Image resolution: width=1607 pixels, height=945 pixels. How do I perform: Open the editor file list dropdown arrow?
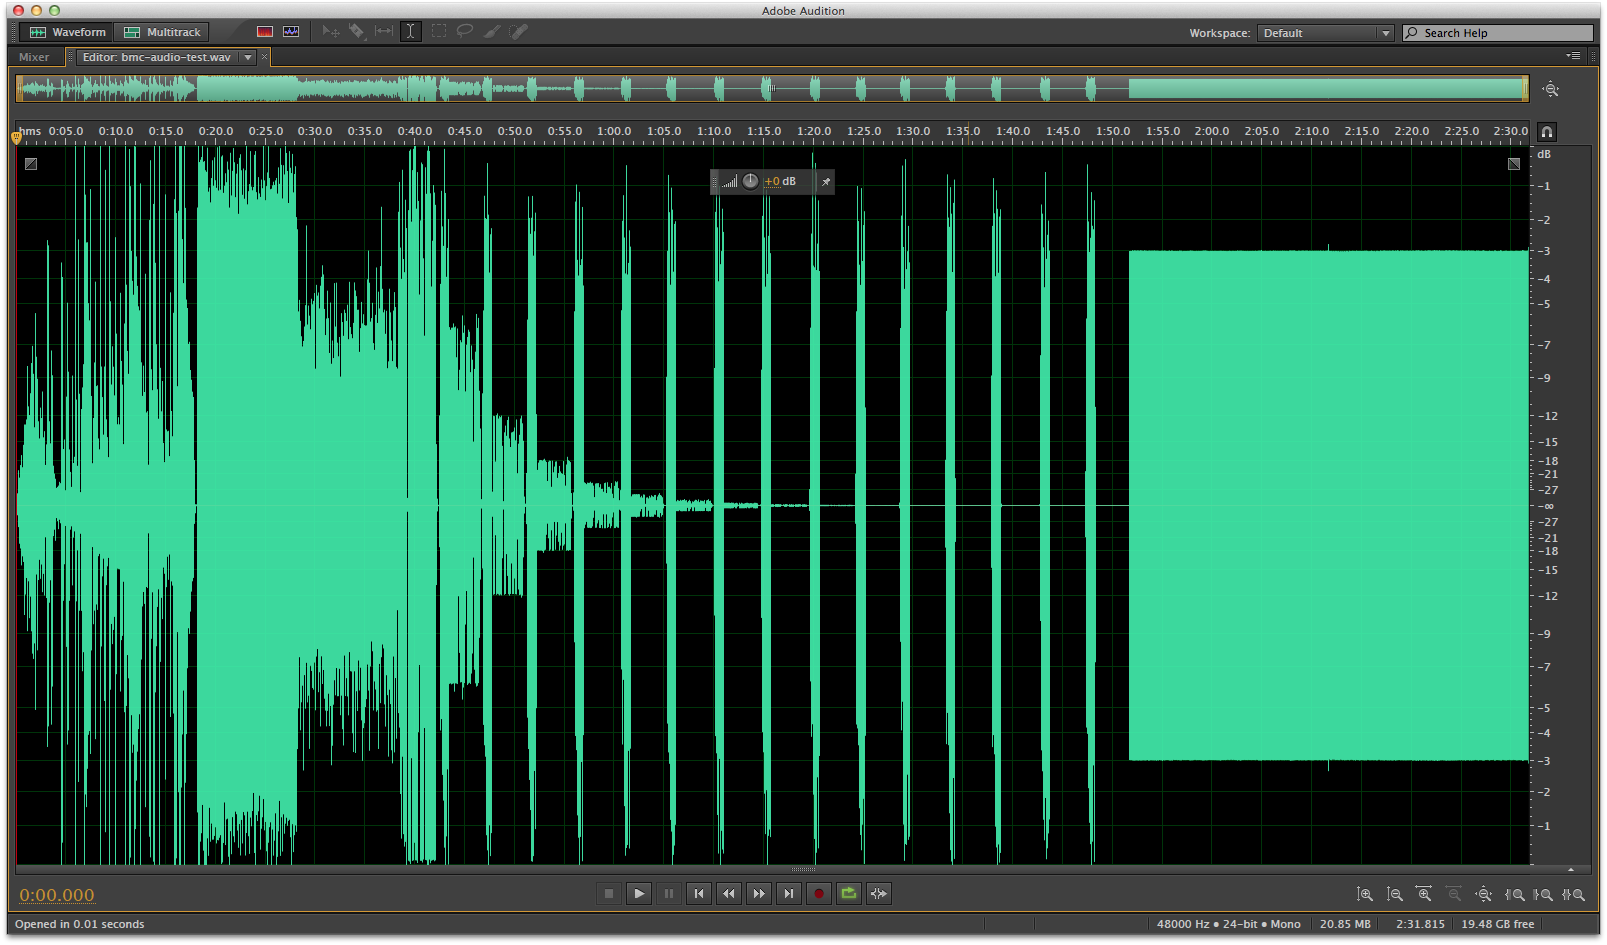(248, 57)
